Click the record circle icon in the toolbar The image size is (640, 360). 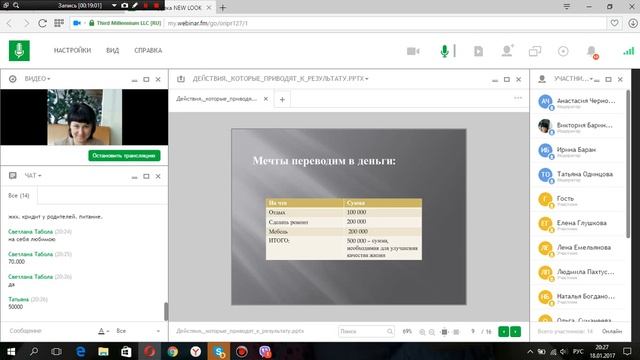[x=563, y=51]
